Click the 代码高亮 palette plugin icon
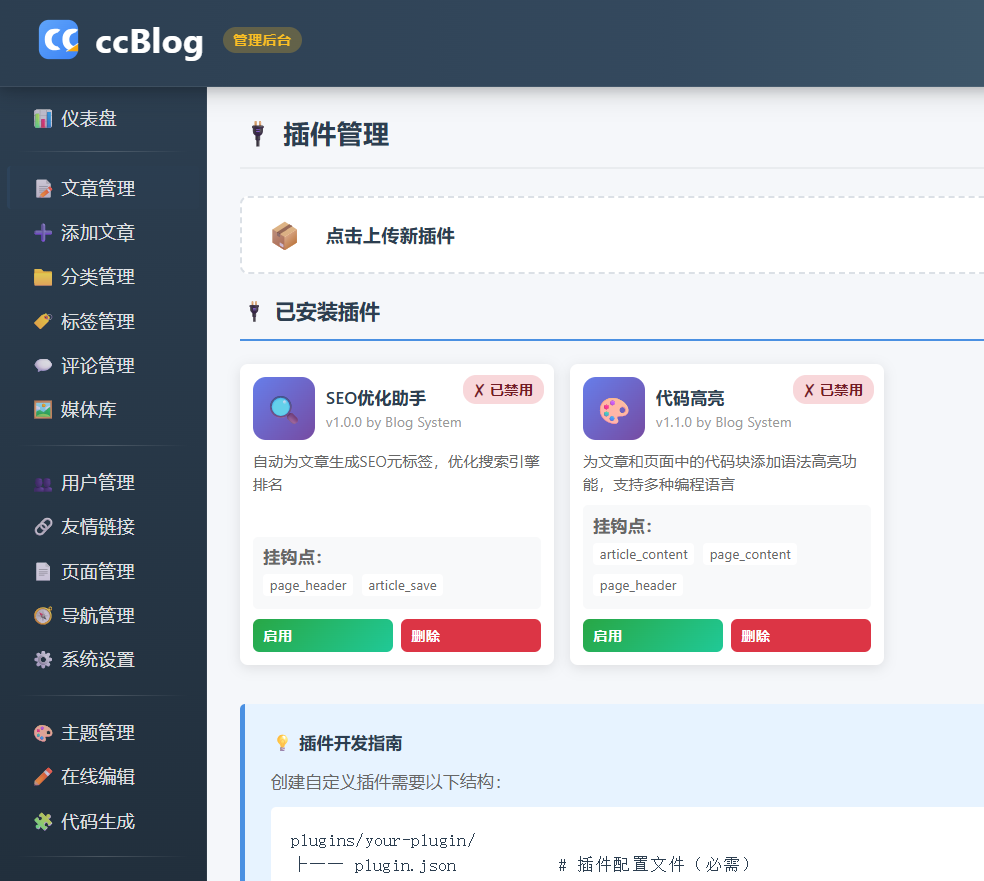984x881 pixels. coord(614,408)
